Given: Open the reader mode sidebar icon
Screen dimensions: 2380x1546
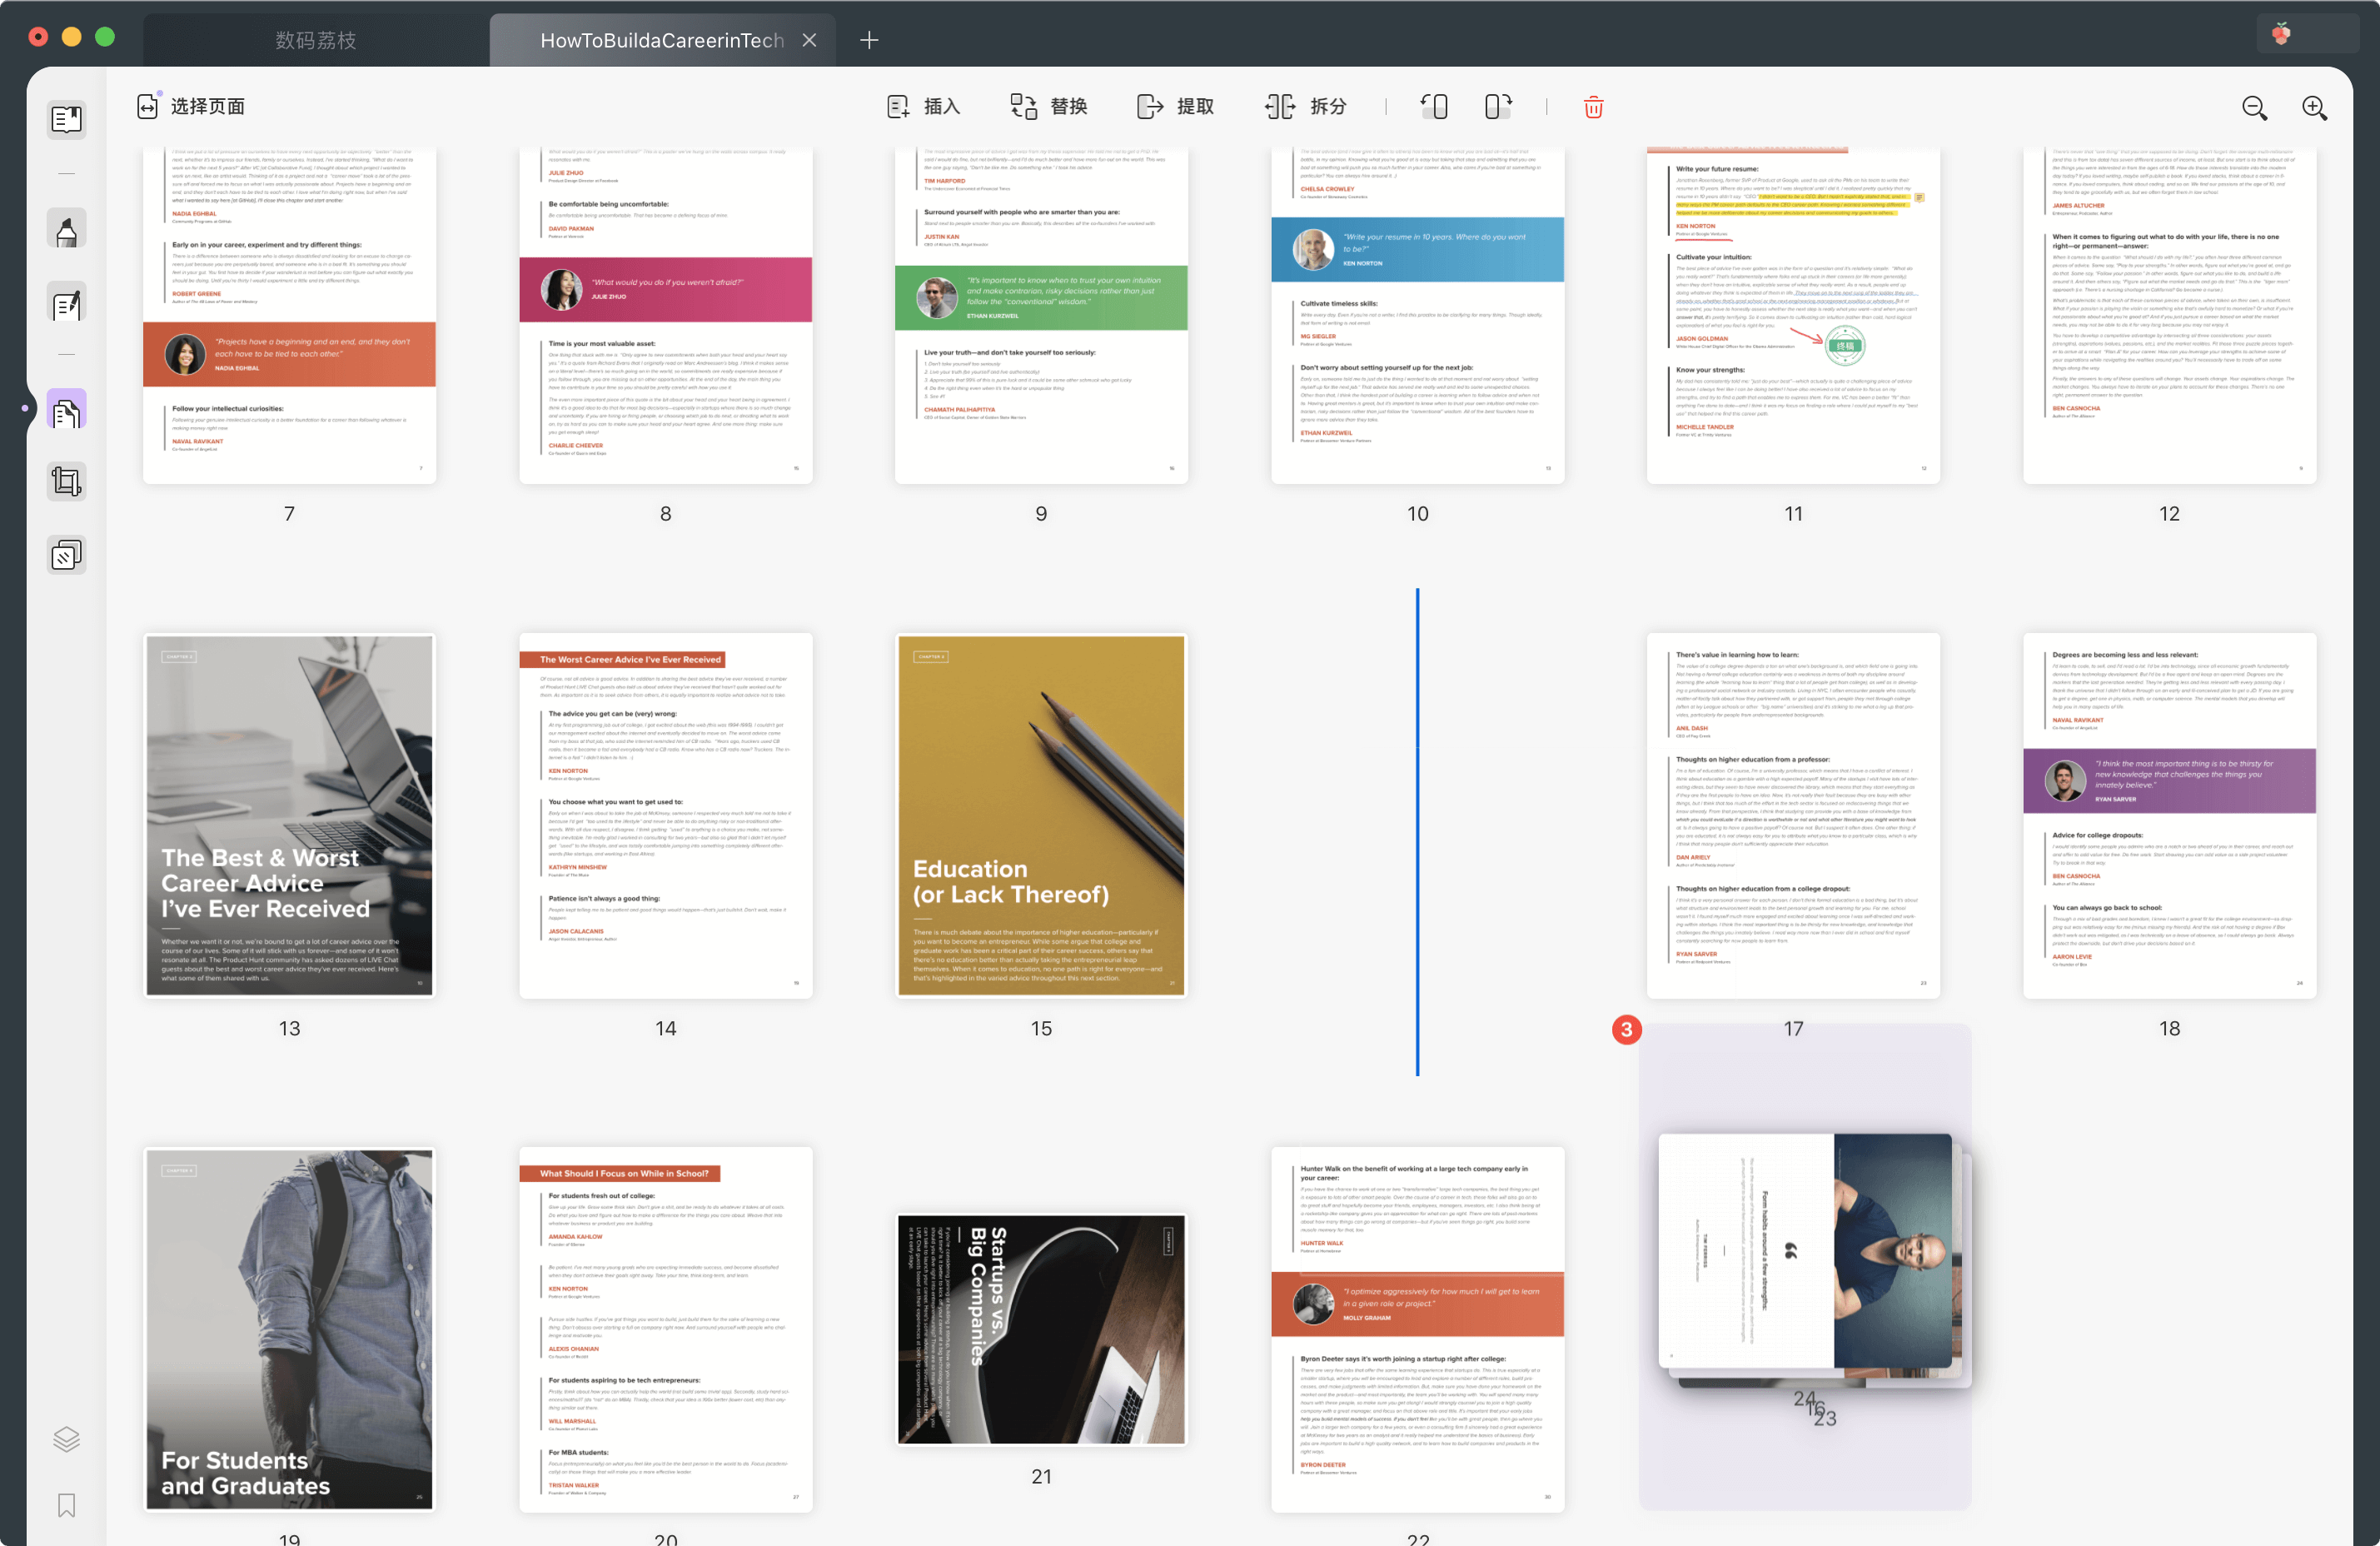Looking at the screenshot, I should tap(66, 120).
